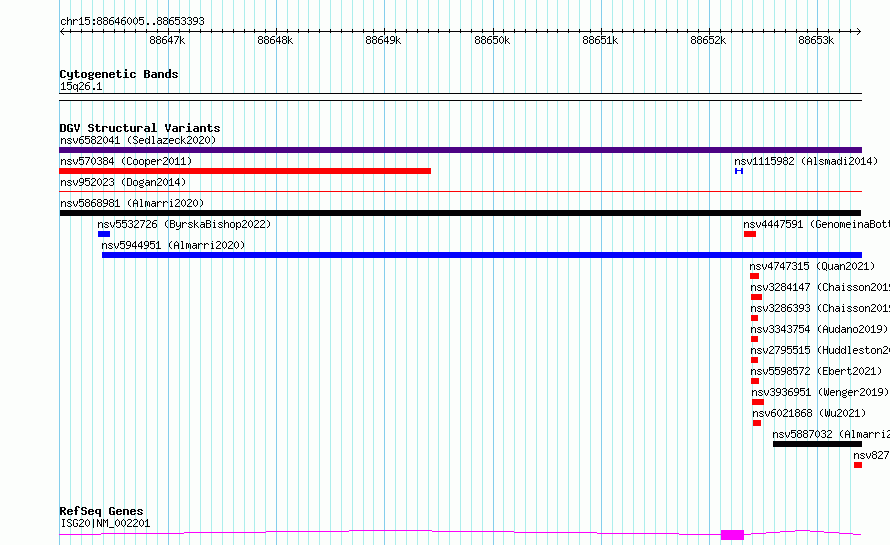Viewport: 890px width, 545px height.
Task: Click the 88647k ruler mark
Action: (167, 40)
